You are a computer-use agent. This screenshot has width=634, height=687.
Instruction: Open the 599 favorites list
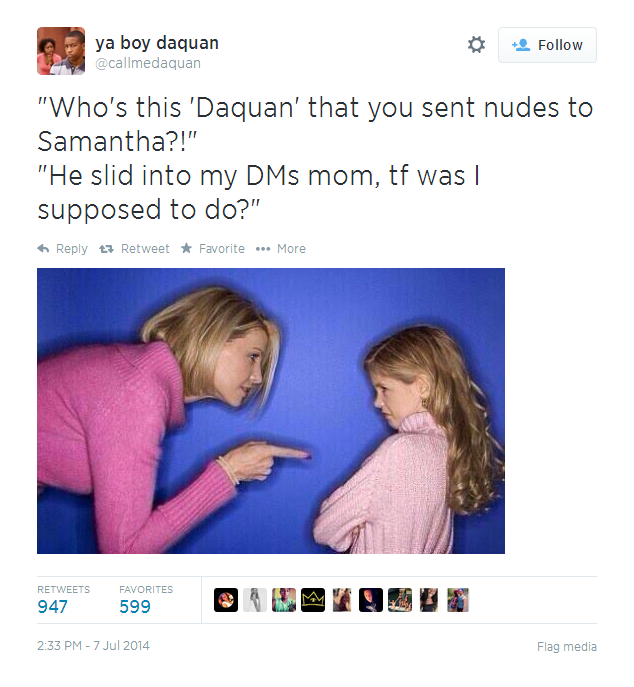tap(146, 600)
